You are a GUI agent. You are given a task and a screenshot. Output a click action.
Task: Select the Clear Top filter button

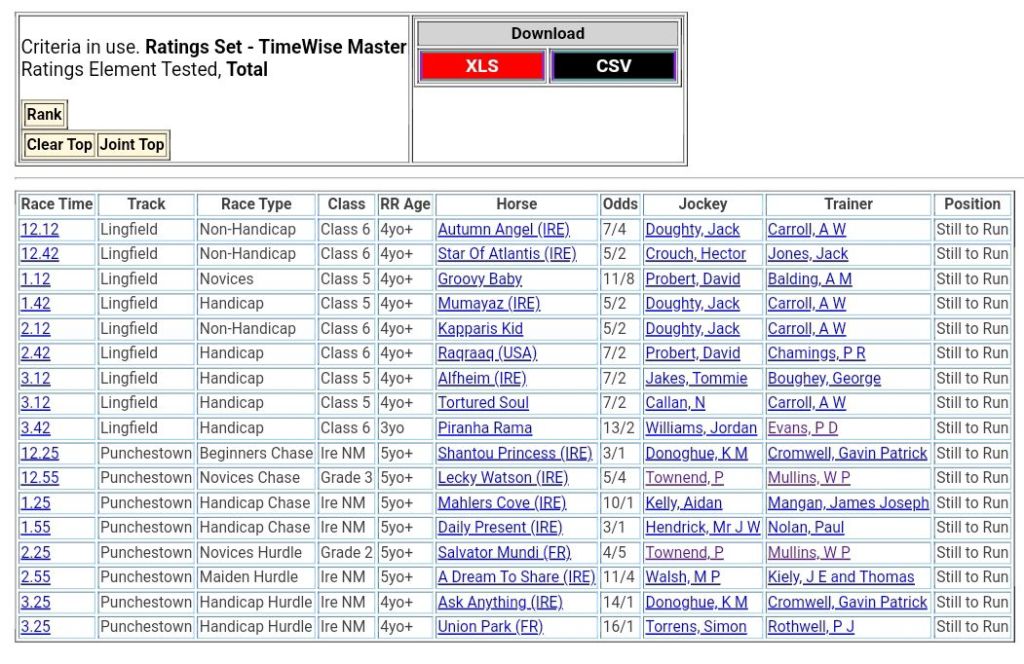[59, 145]
